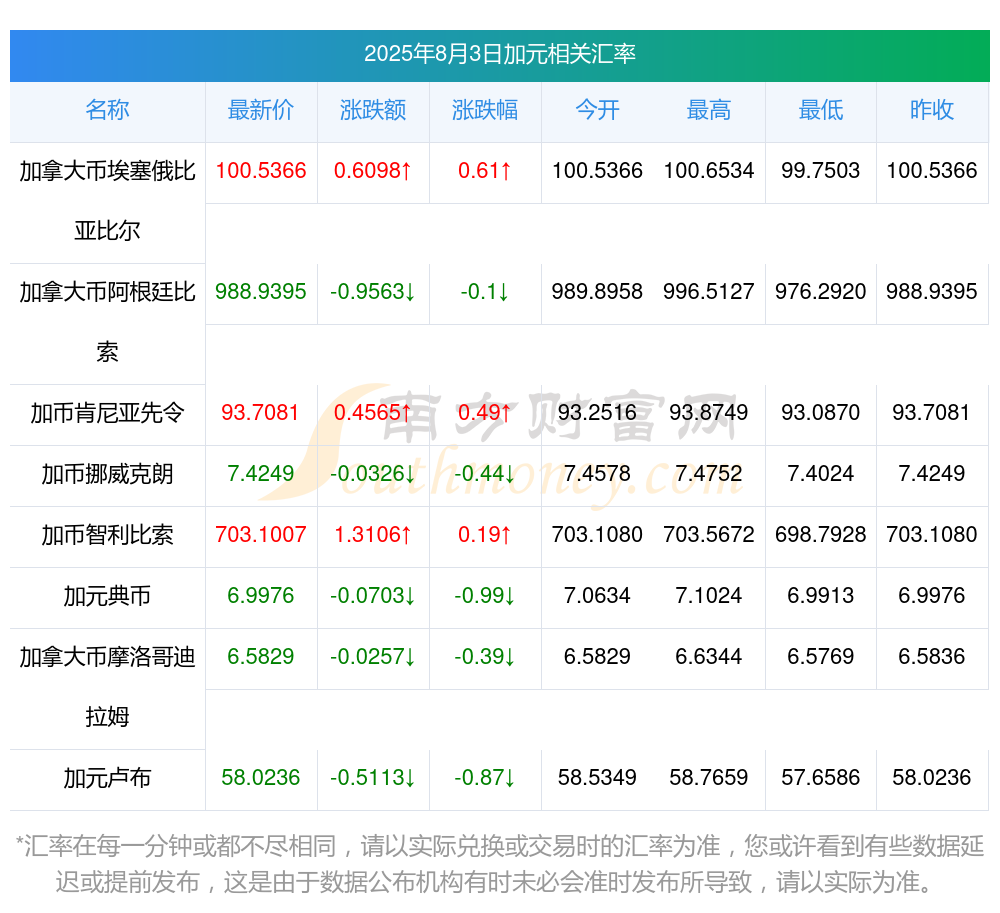This screenshot has height=913, width=1000.
Task: Click opening value 7.0634
Action: point(597,595)
